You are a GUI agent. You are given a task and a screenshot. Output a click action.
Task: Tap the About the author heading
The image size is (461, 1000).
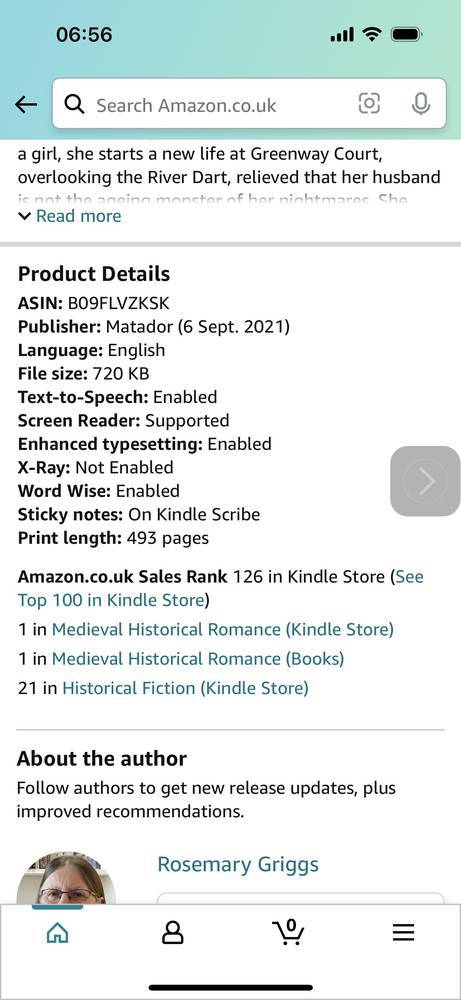tap(101, 758)
